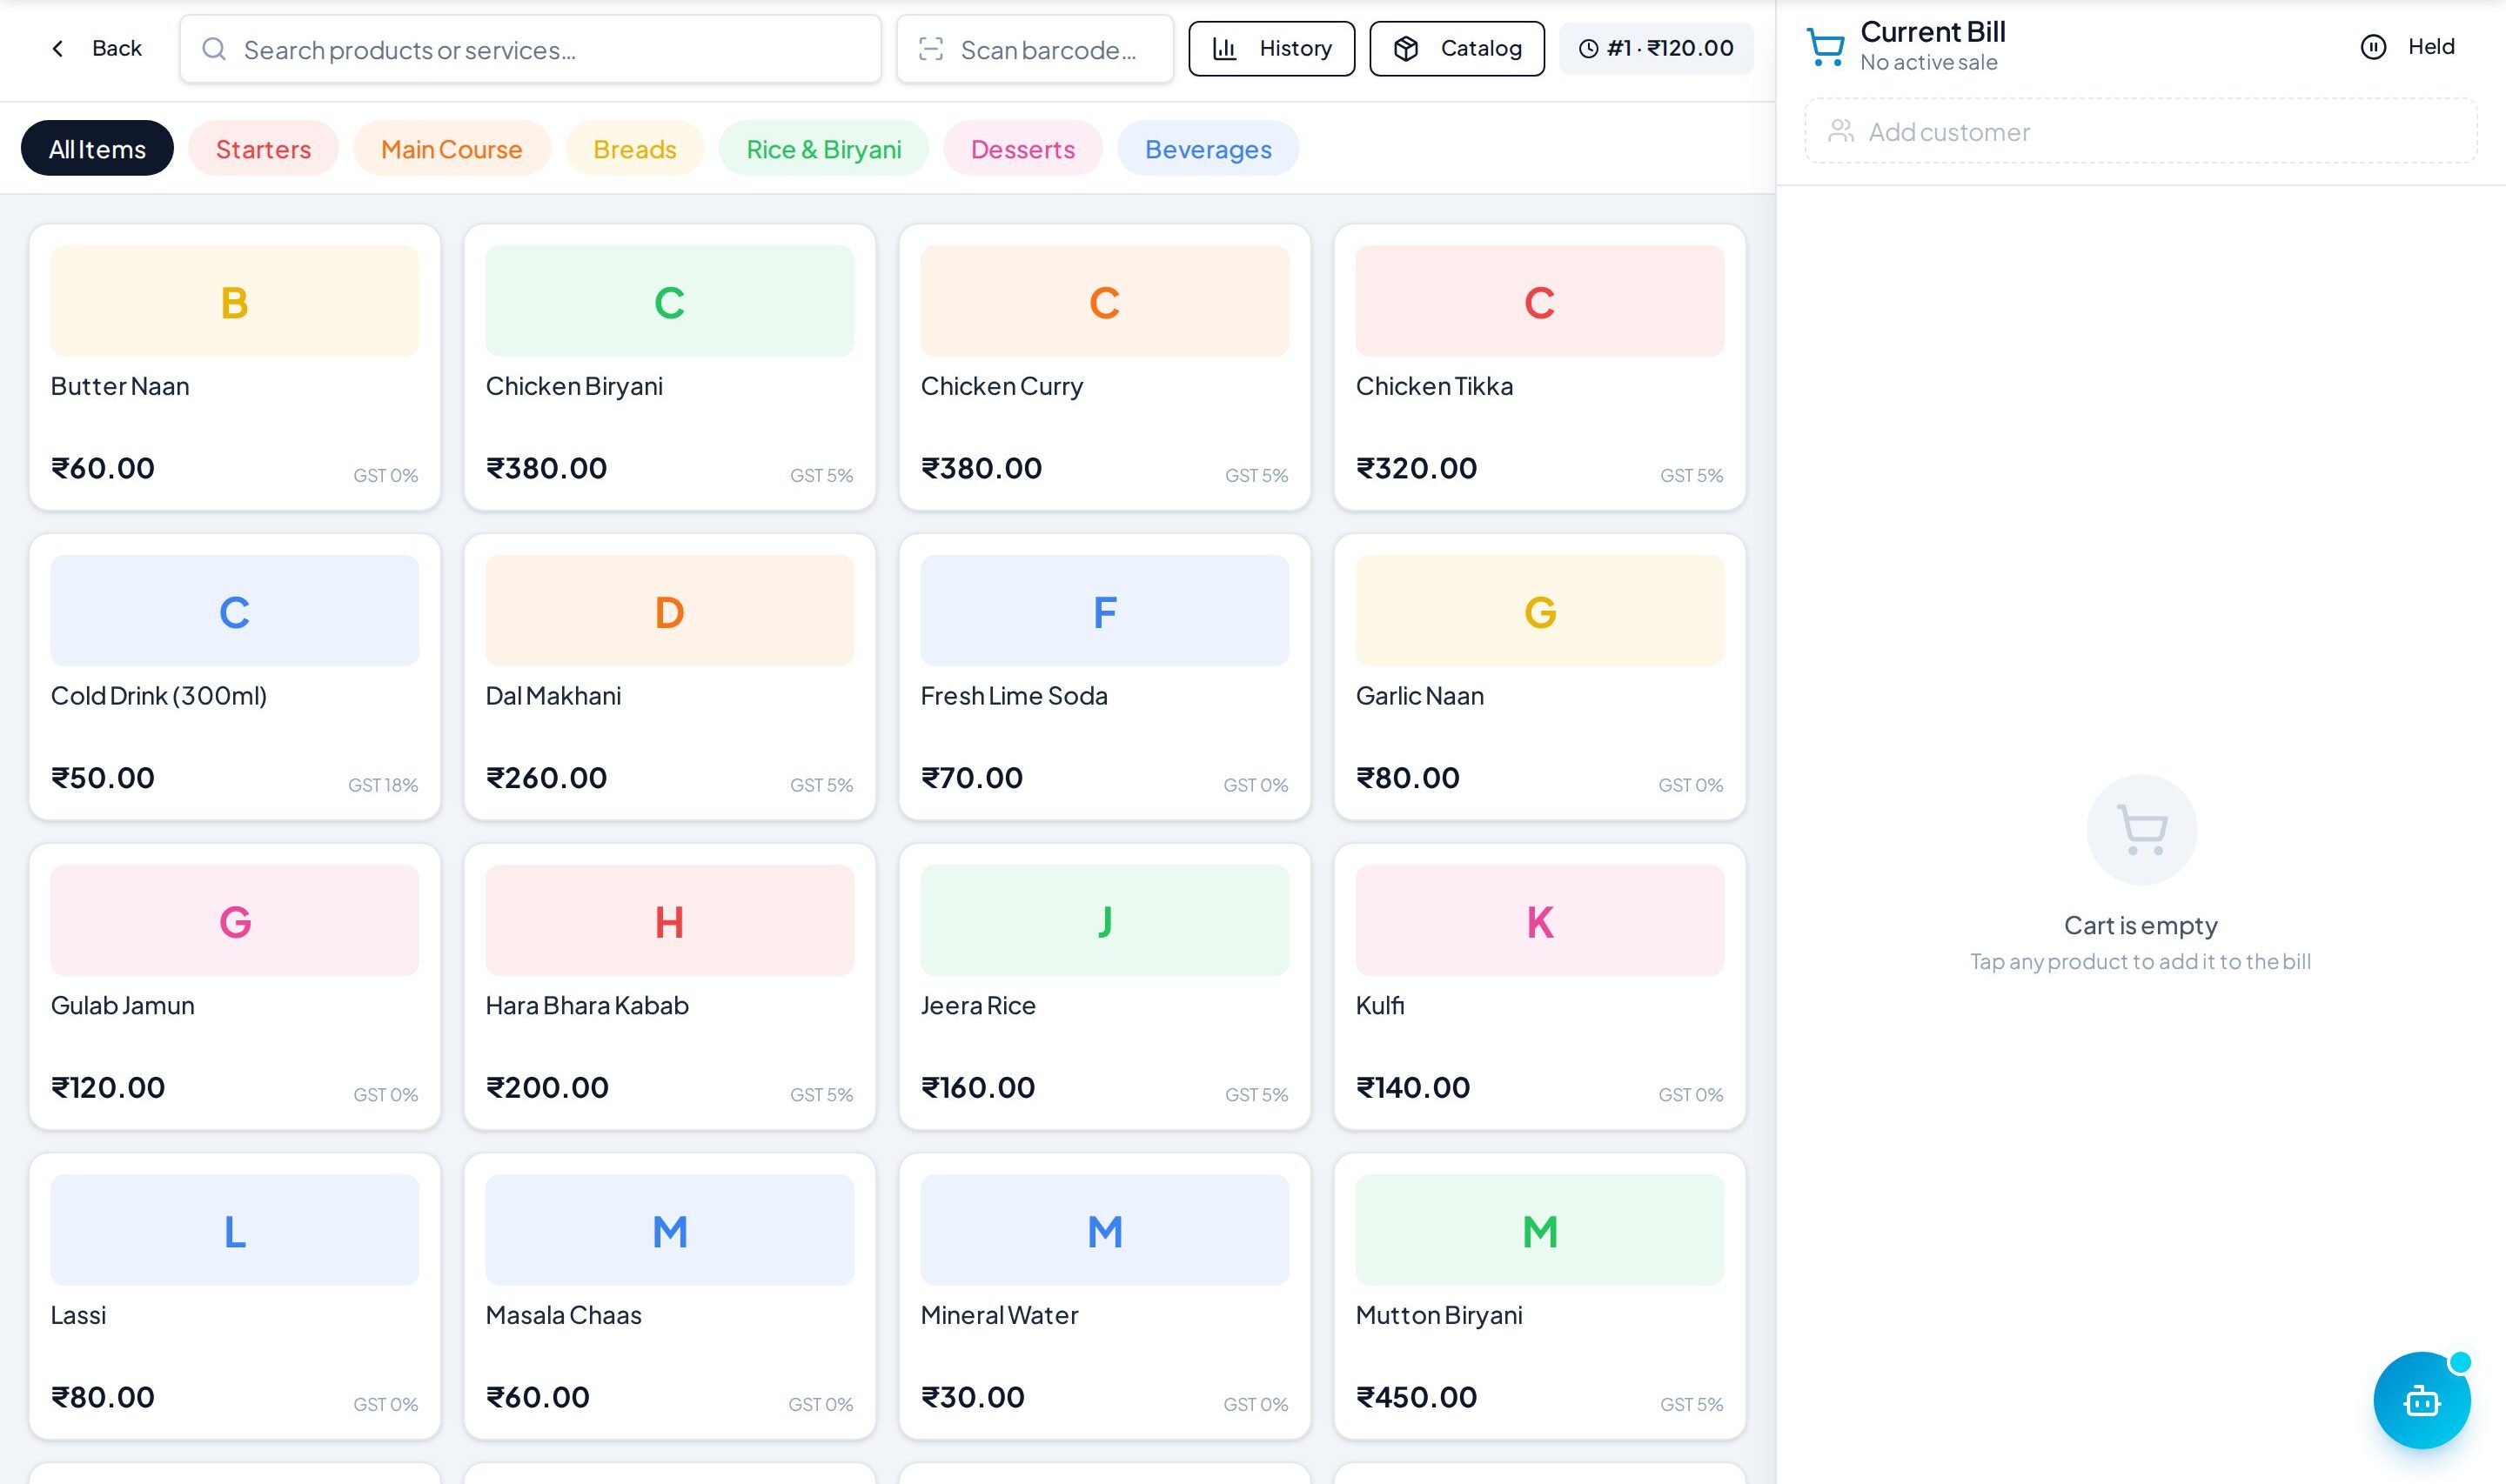Click the Back arrow icon
Image resolution: width=2506 pixels, height=1484 pixels.
click(x=58, y=48)
